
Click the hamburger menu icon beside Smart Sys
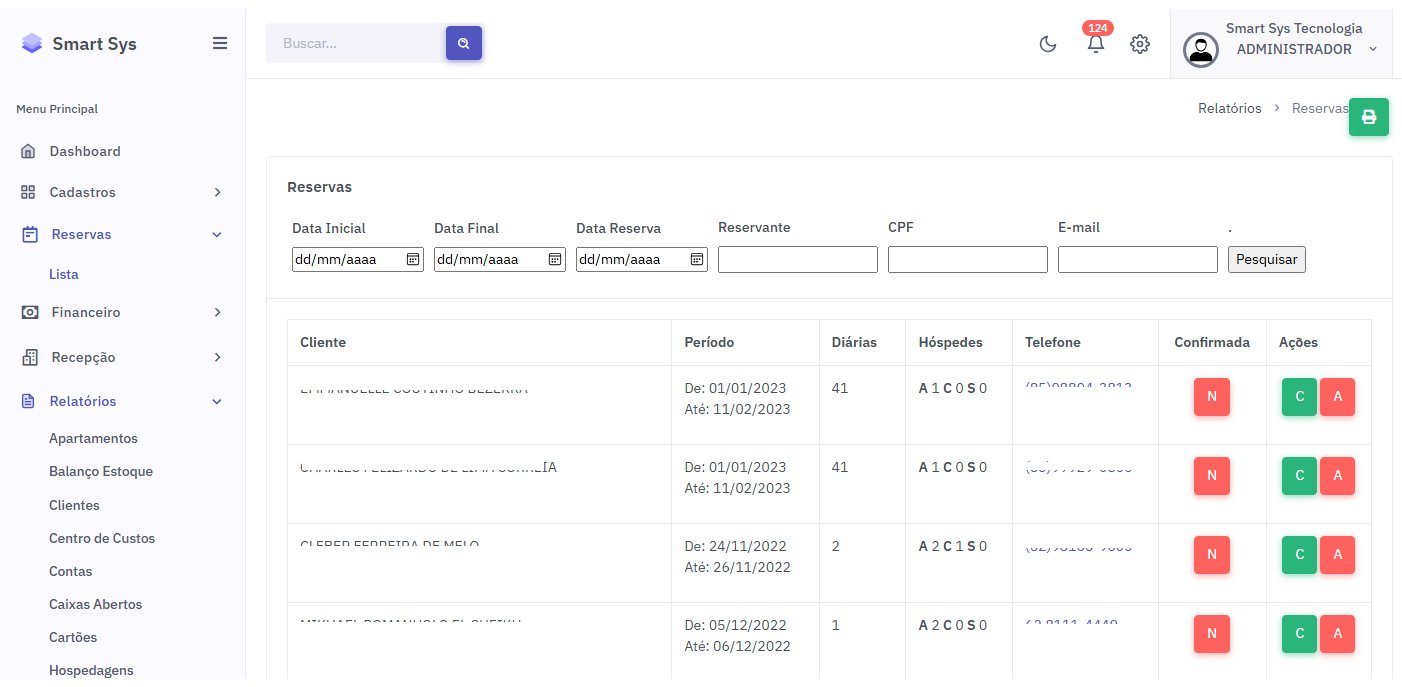tap(220, 43)
